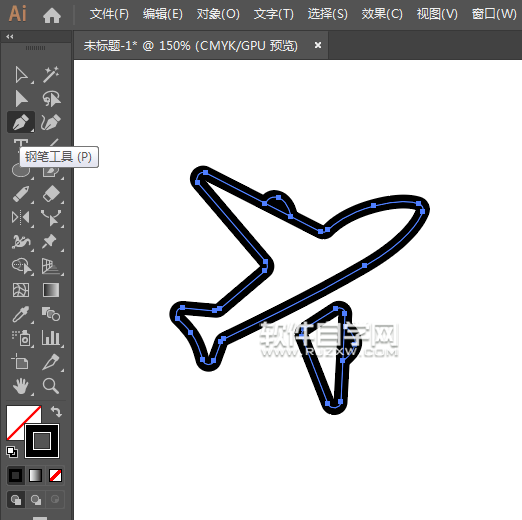The width and height of the screenshot is (522, 520).
Task: Apply None mode red-slash button
Action: click(55, 475)
